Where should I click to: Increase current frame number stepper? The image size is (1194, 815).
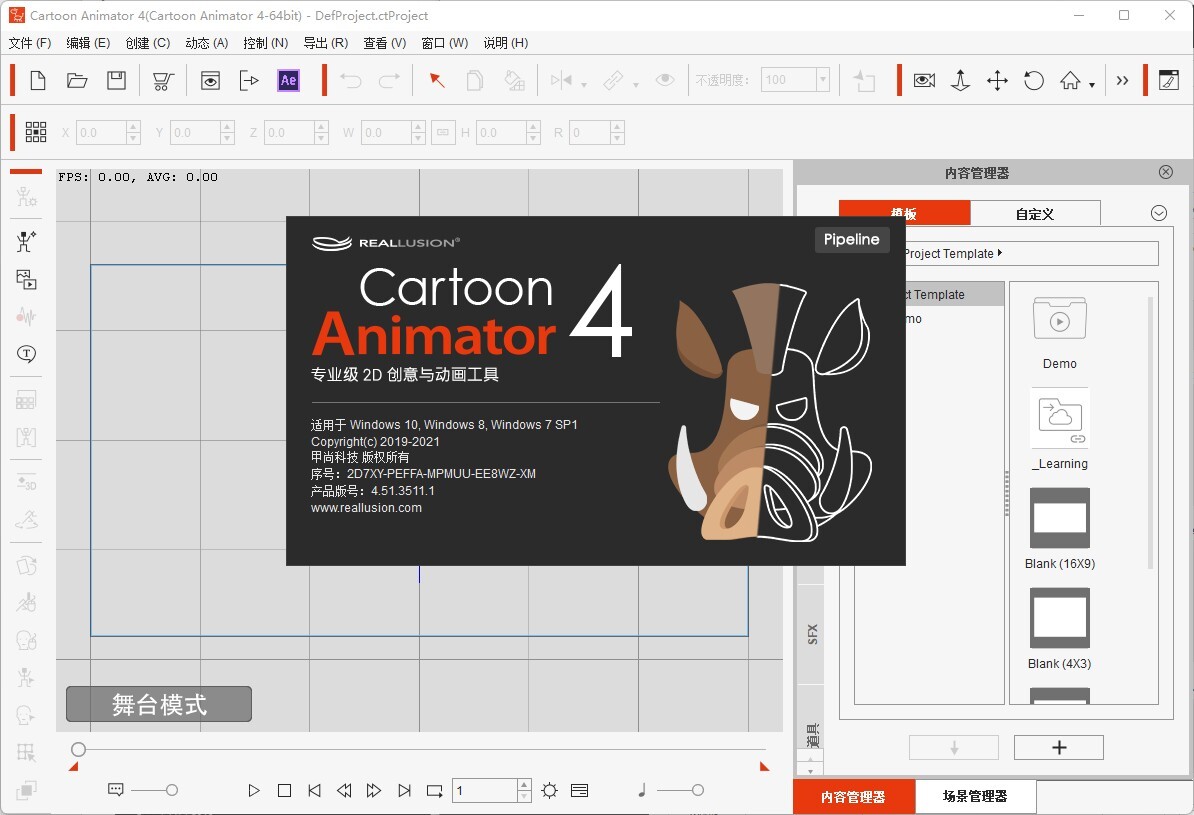(524, 785)
